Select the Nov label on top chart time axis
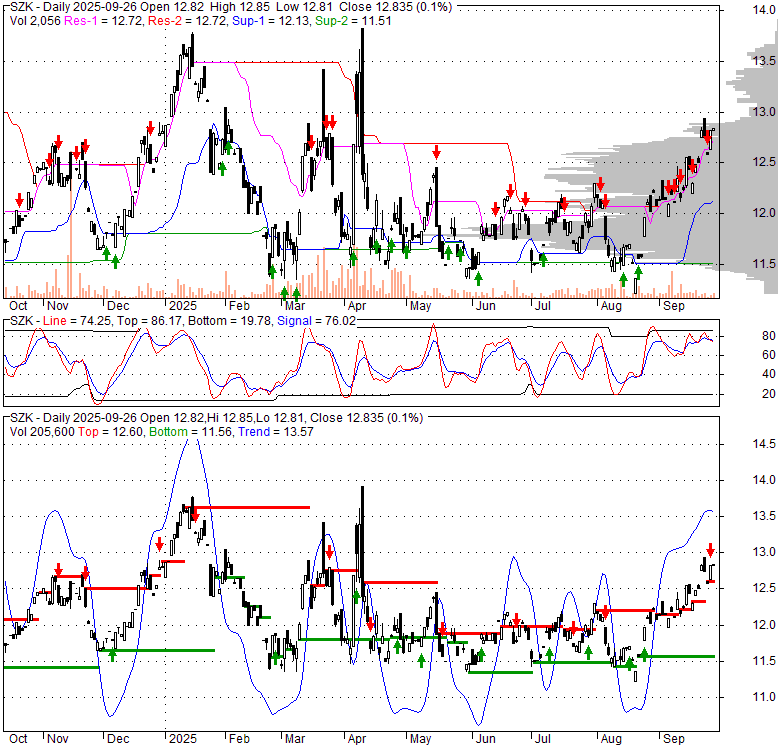 [x=58, y=306]
